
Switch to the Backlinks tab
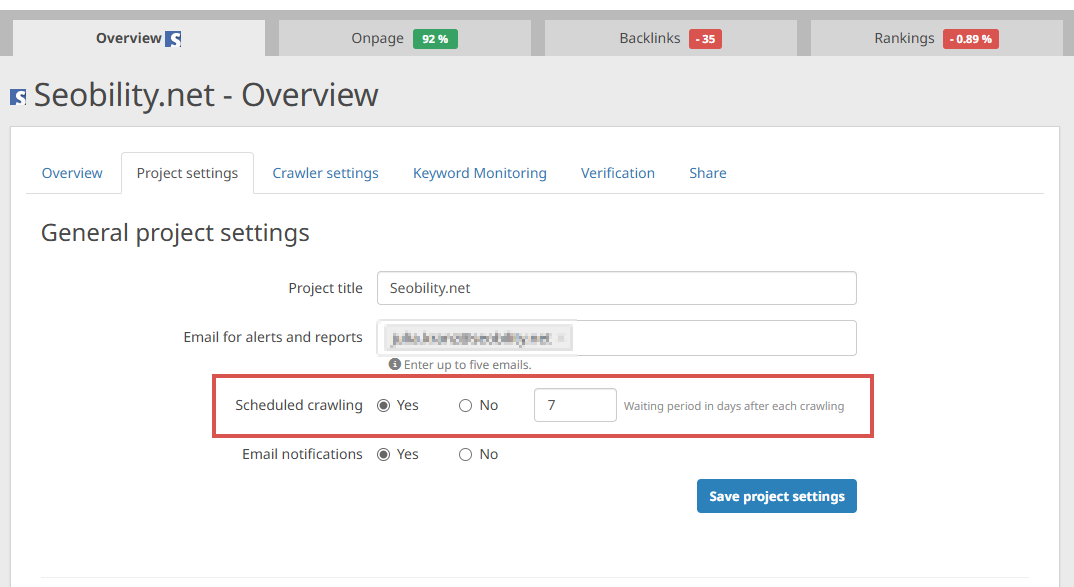tap(671, 38)
